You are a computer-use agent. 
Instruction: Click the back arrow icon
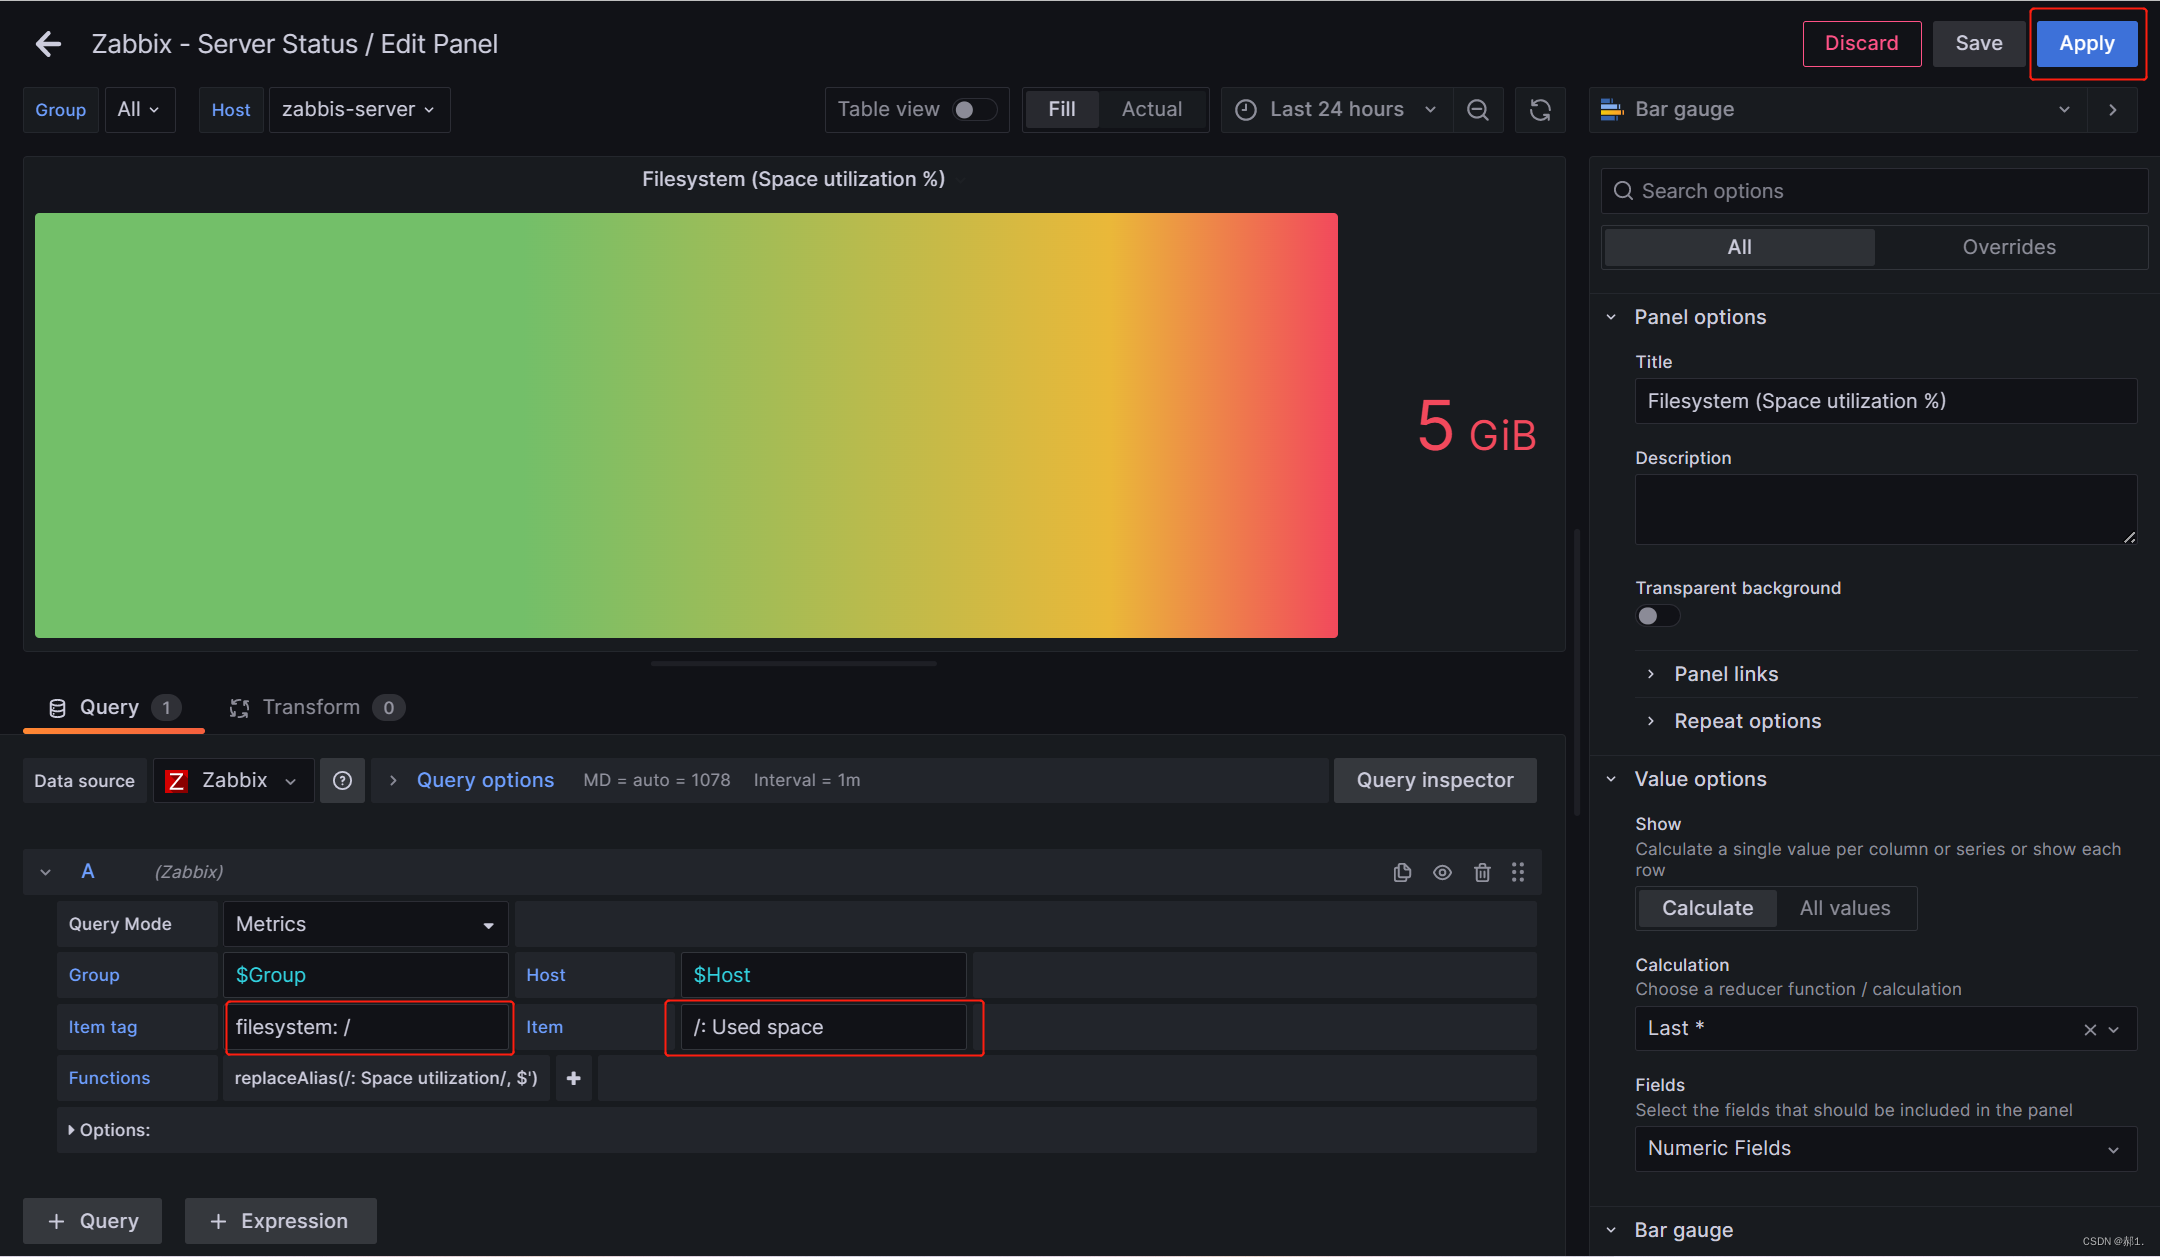[x=48, y=44]
